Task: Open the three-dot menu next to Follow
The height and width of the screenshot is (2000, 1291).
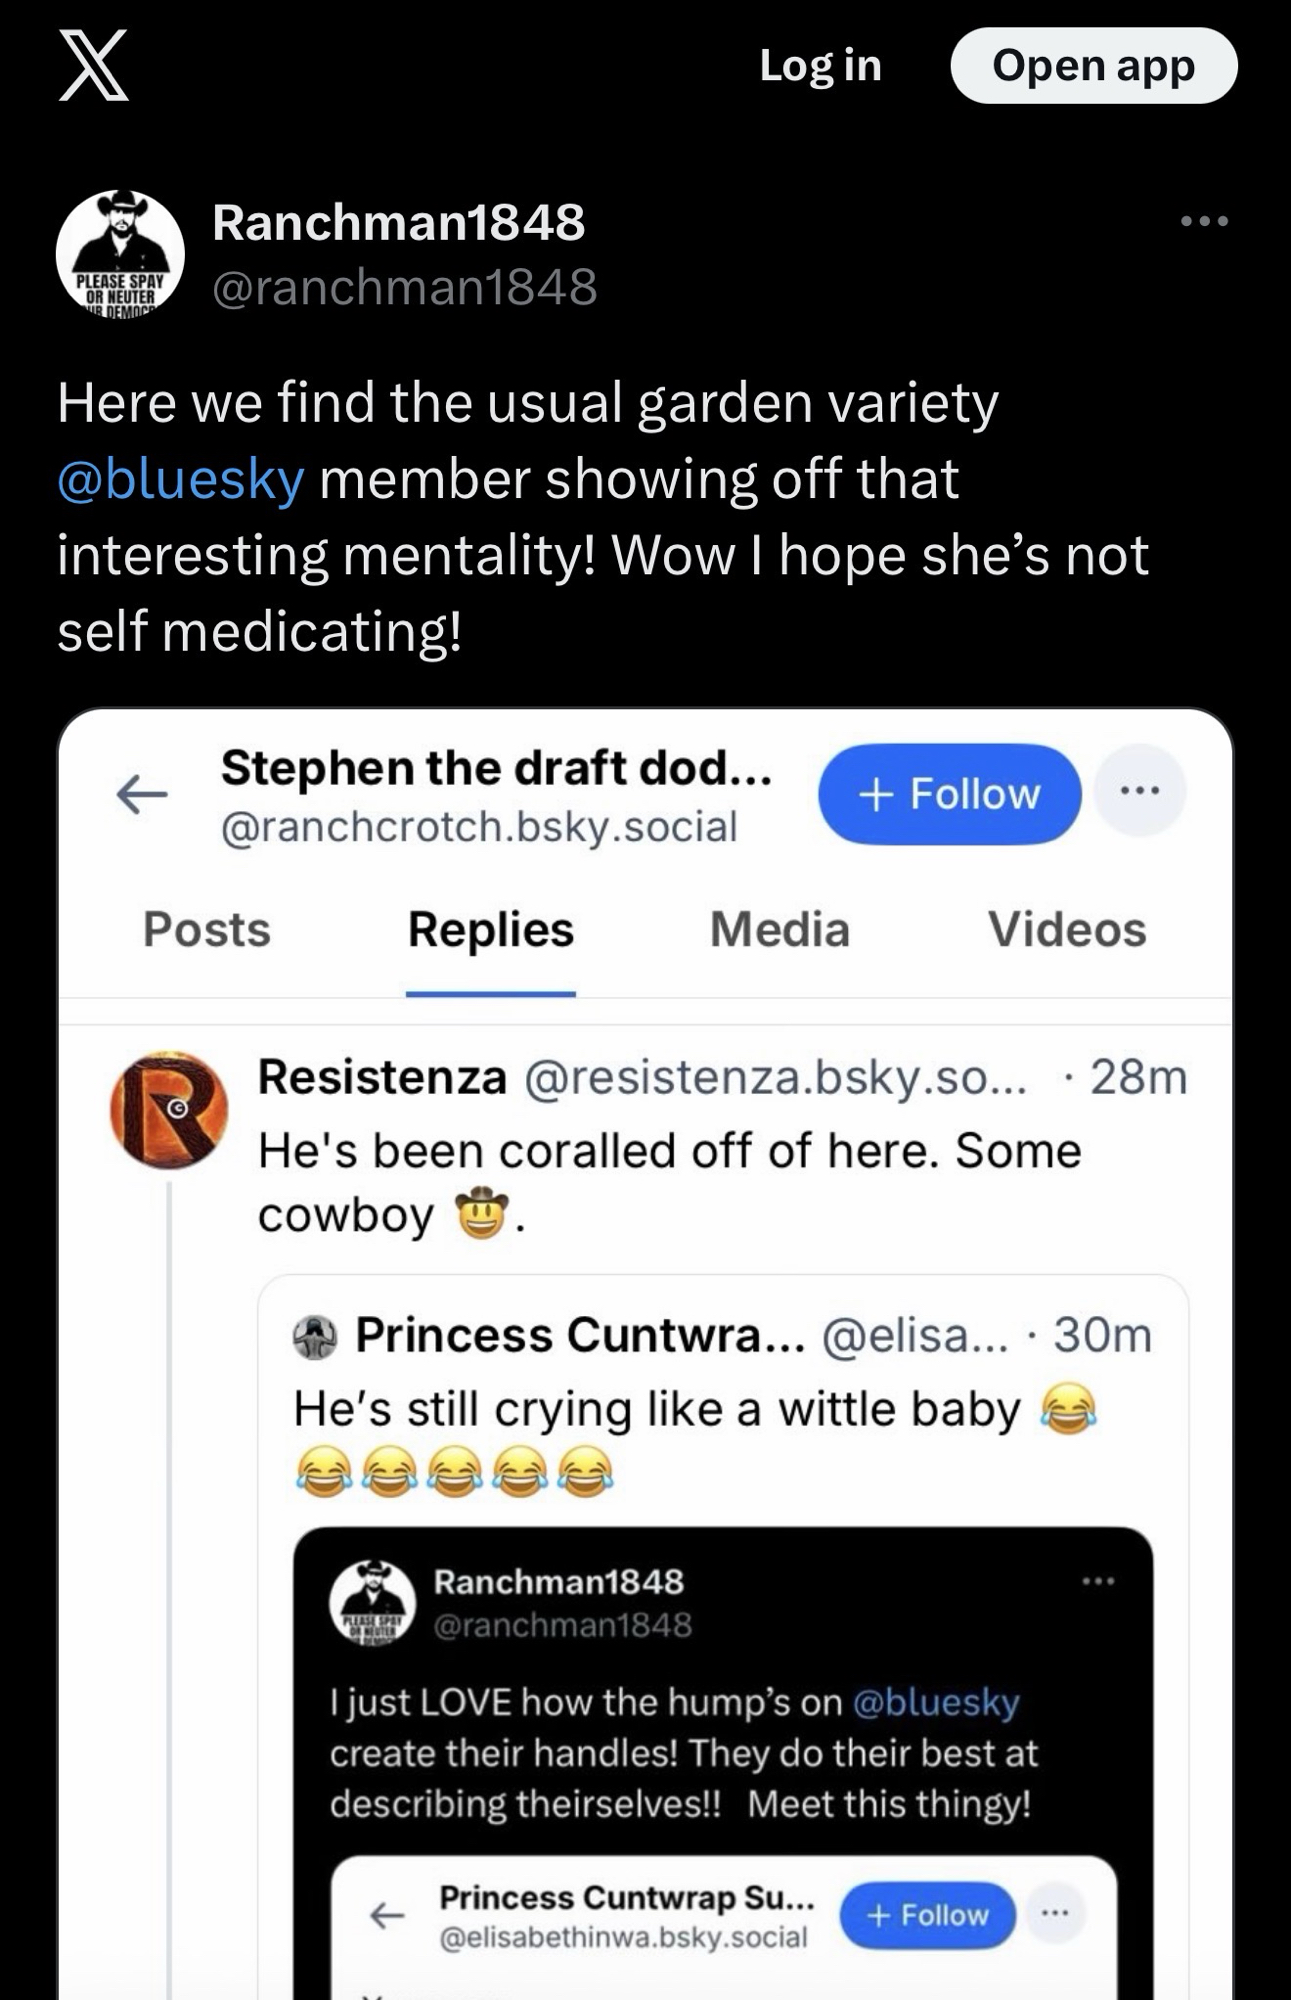Action: point(1140,791)
